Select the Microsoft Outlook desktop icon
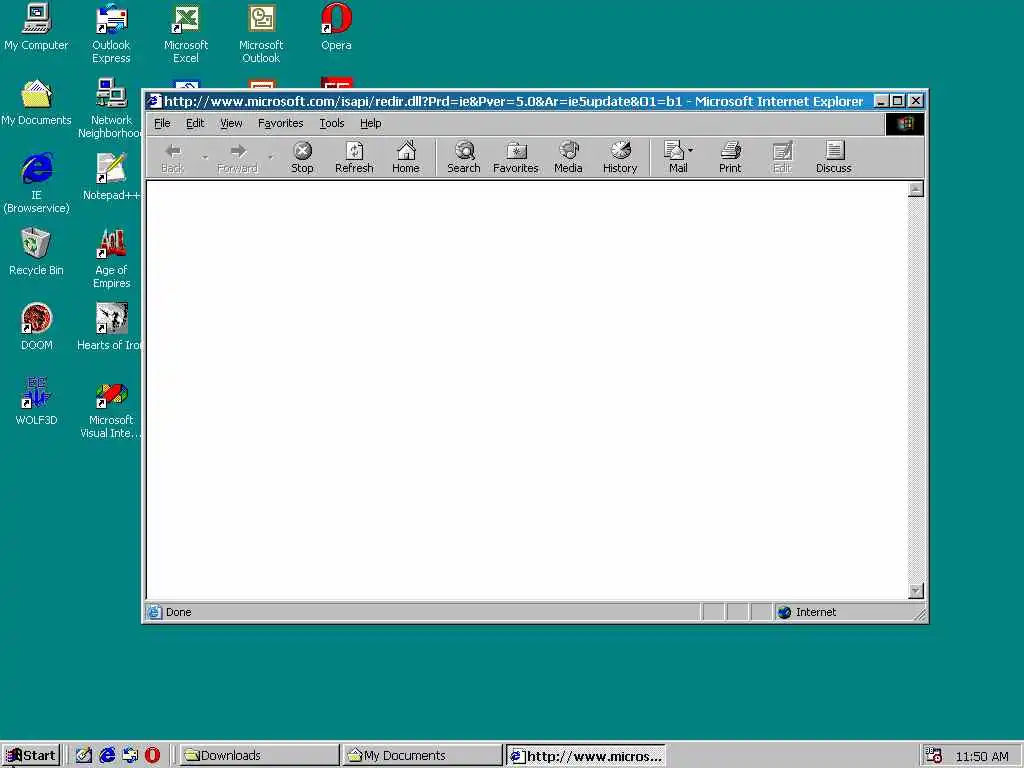Screen dimensions: 1024x768 click(x=261, y=34)
